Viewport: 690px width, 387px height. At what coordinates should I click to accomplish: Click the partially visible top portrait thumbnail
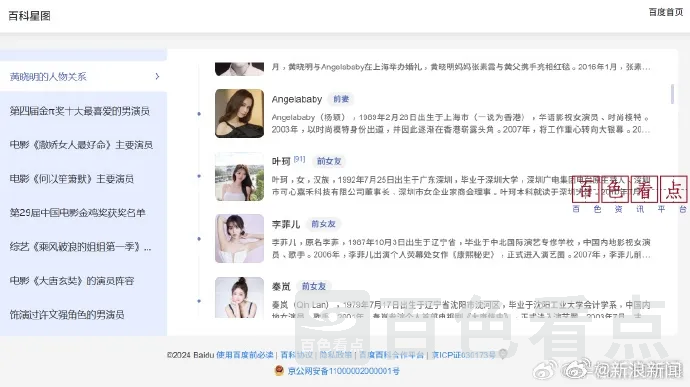pyautogui.click(x=239, y=69)
